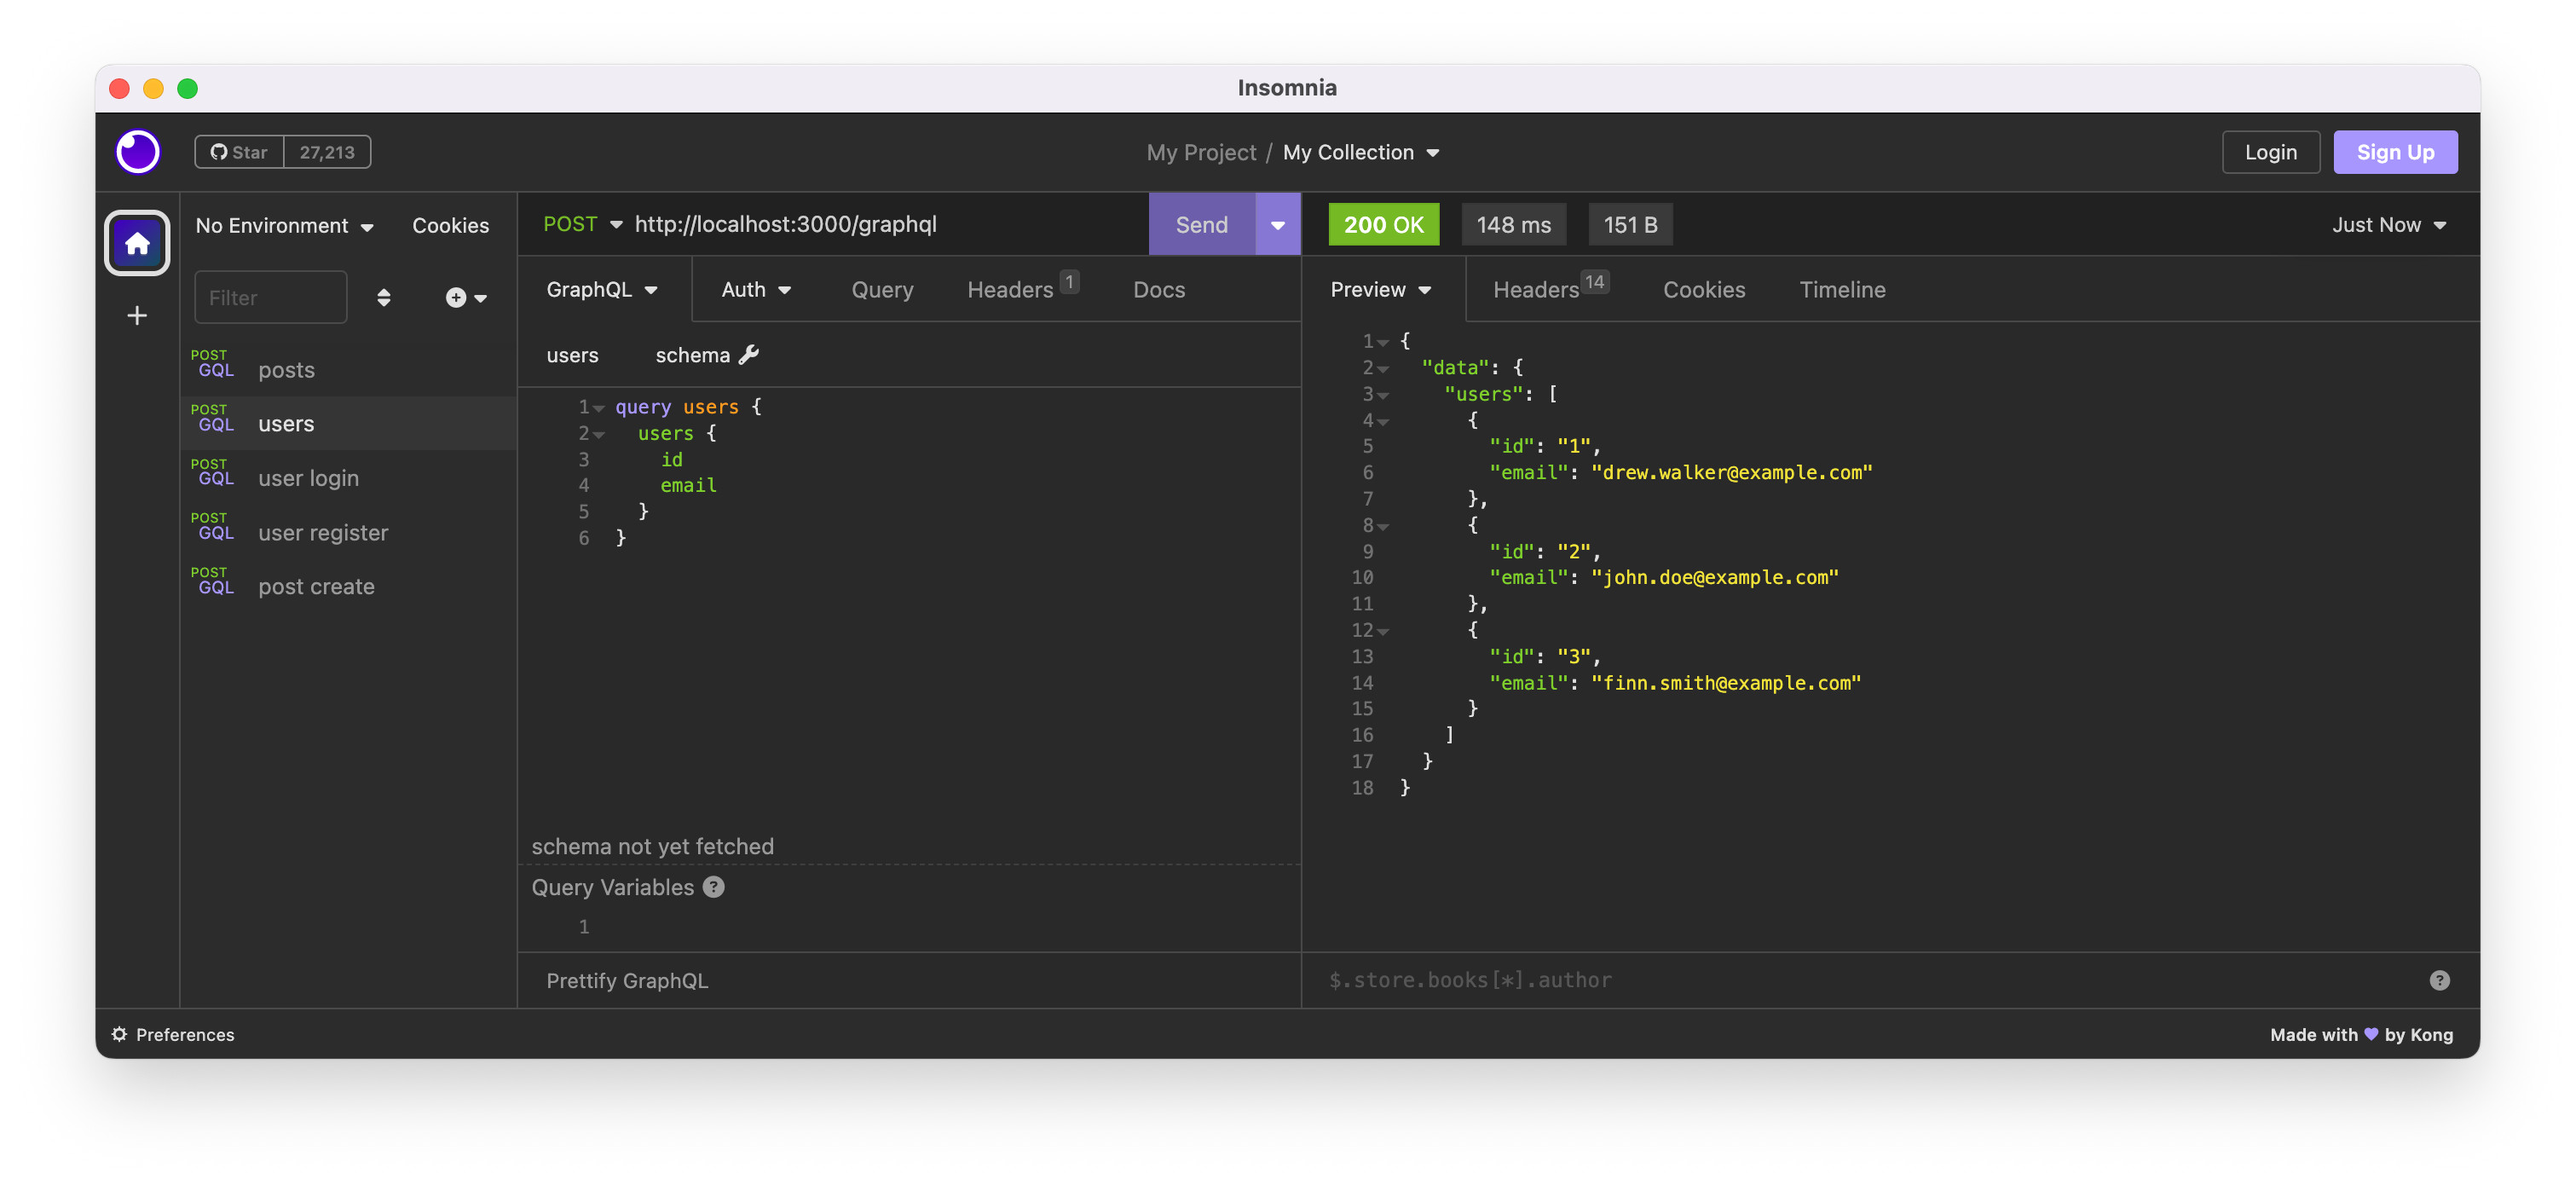
Task: Switch to the Timeline tab
Action: point(1842,289)
